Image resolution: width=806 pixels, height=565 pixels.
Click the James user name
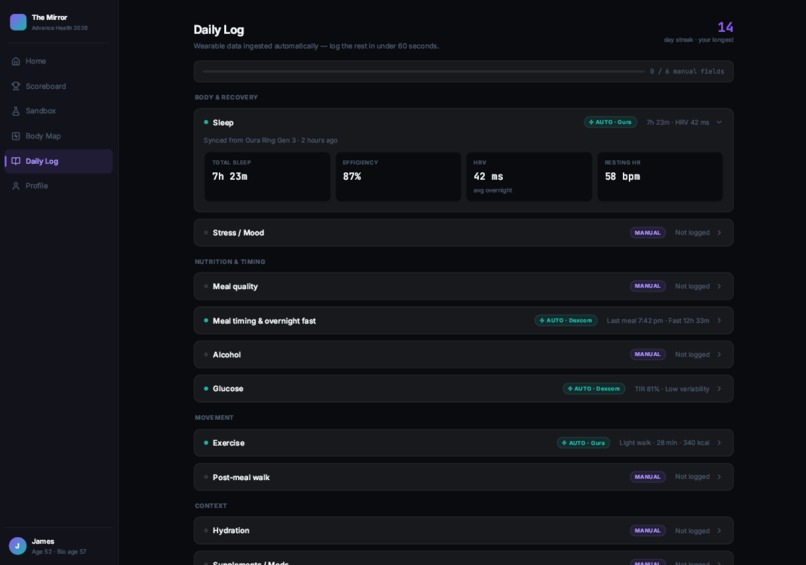[x=43, y=541]
